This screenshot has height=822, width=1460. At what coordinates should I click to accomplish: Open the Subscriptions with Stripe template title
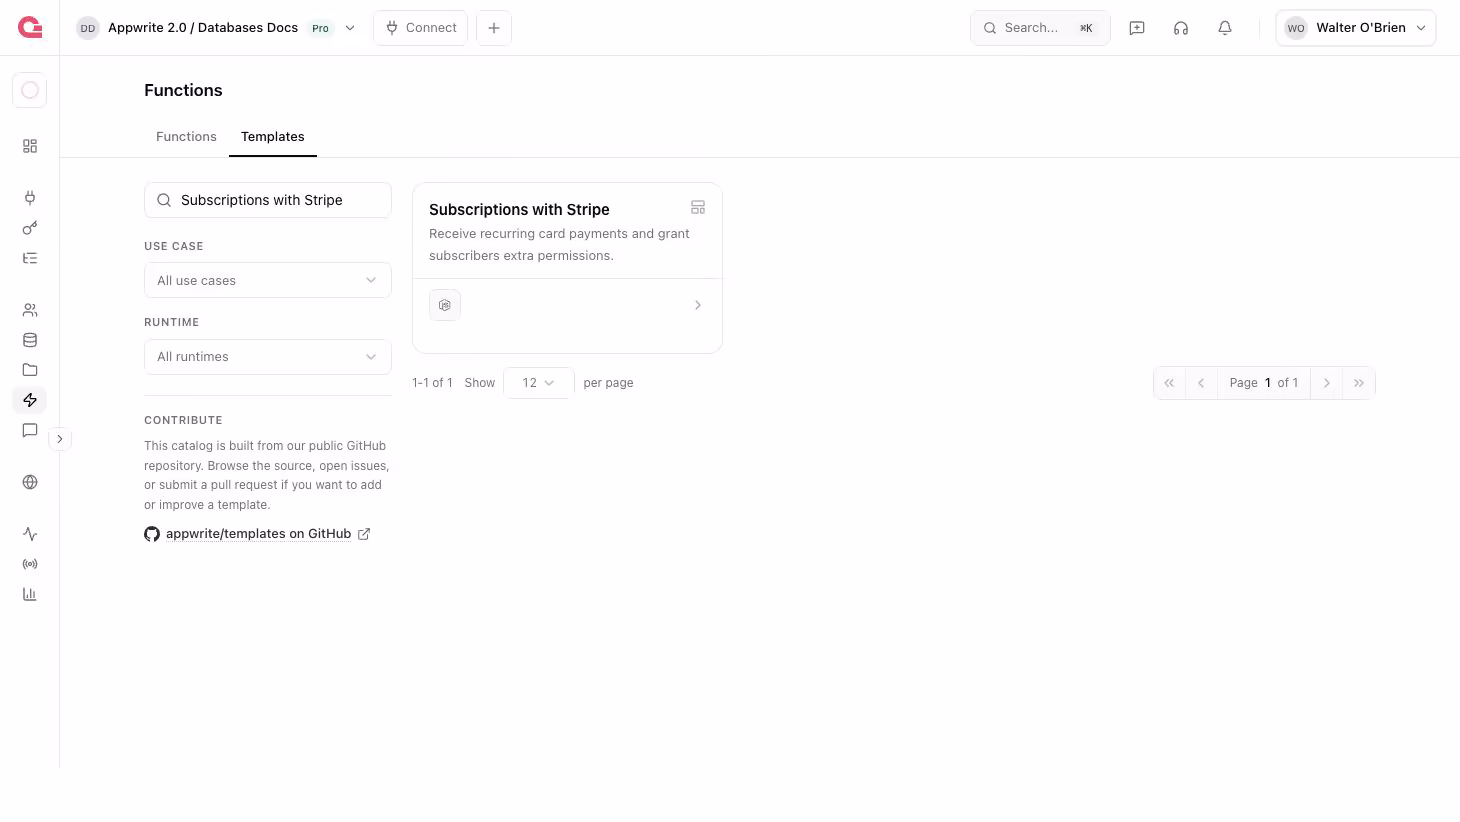click(519, 209)
